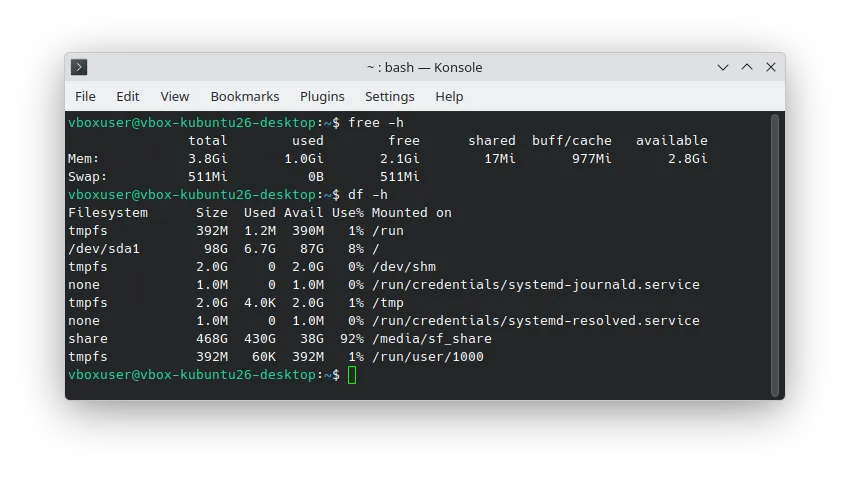Click the '~ : bash — Konsole' window title
Viewport: 850px width, 477px height.
click(424, 67)
